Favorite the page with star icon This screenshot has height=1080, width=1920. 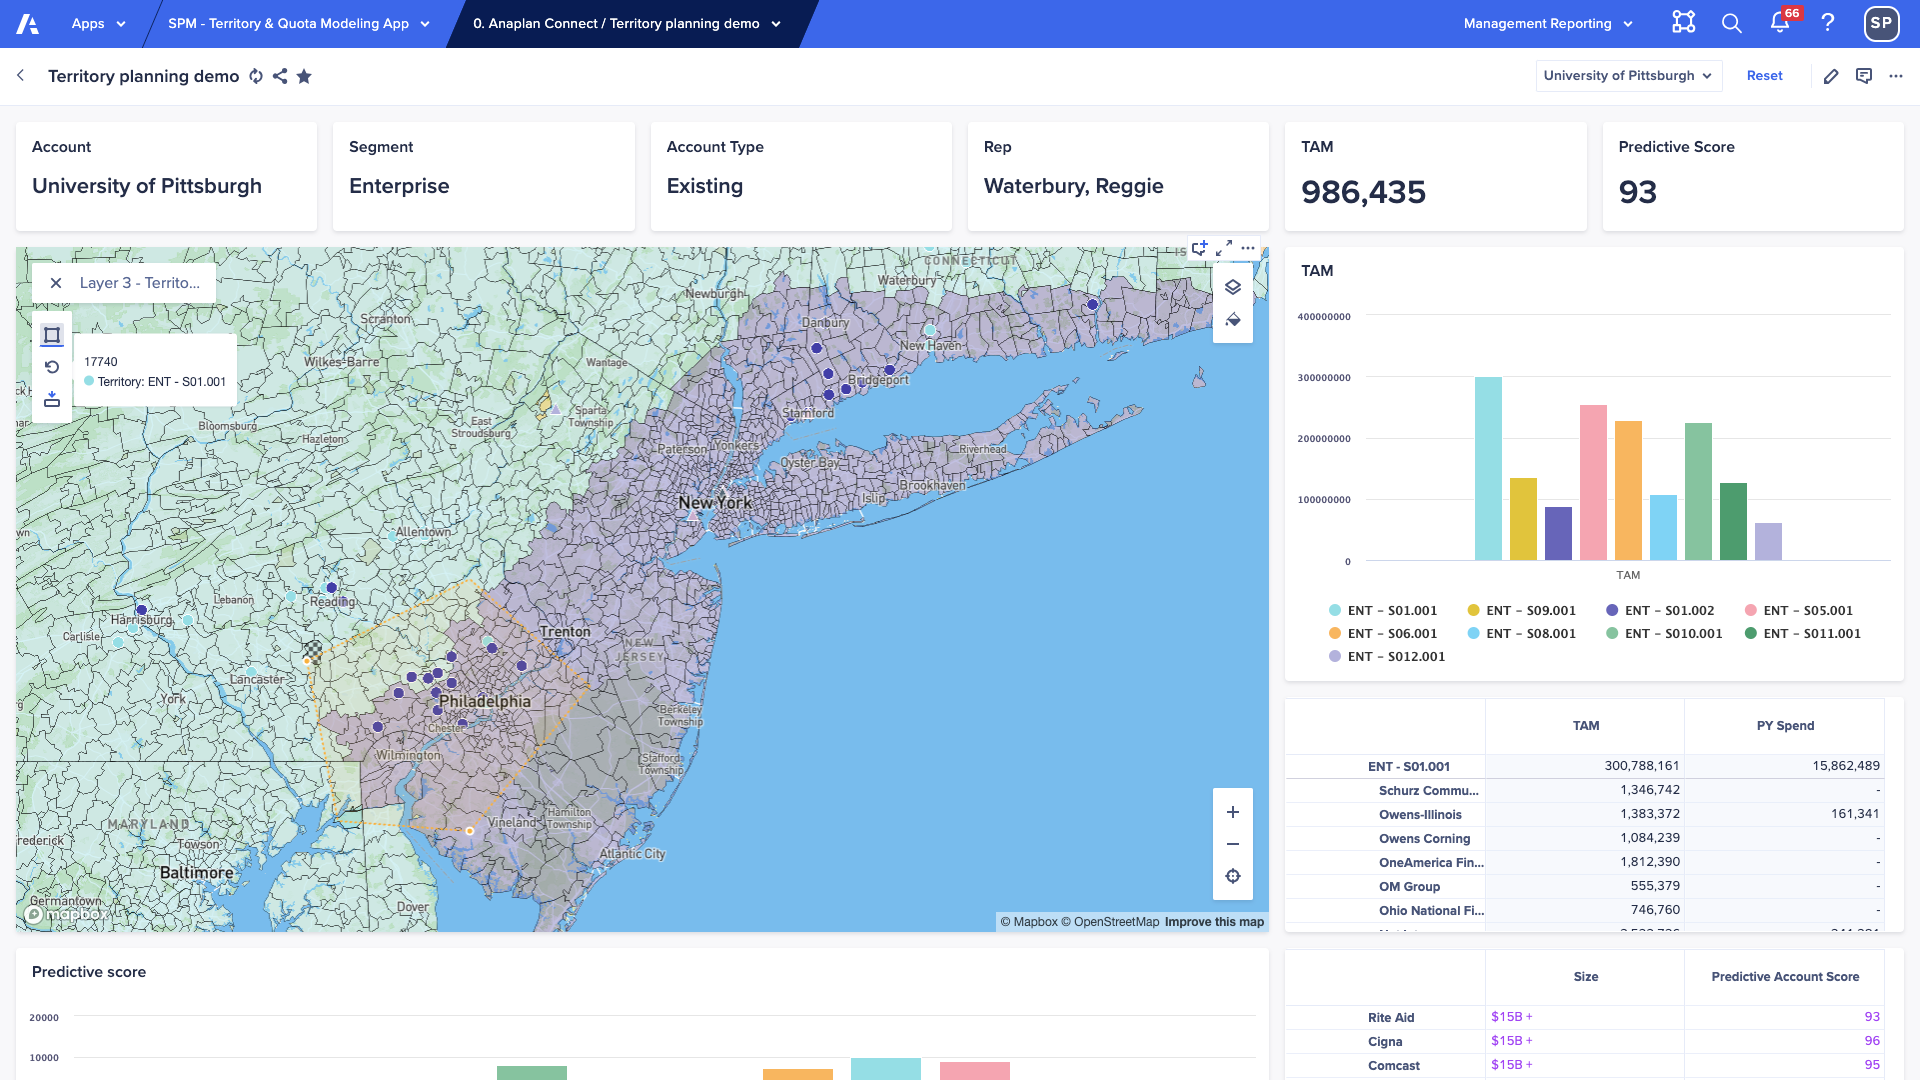(304, 76)
